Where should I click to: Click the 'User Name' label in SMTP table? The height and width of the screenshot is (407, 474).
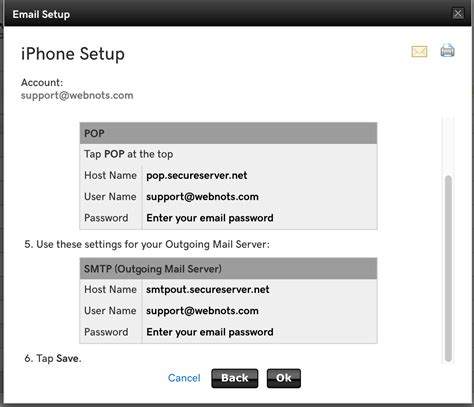(110, 311)
